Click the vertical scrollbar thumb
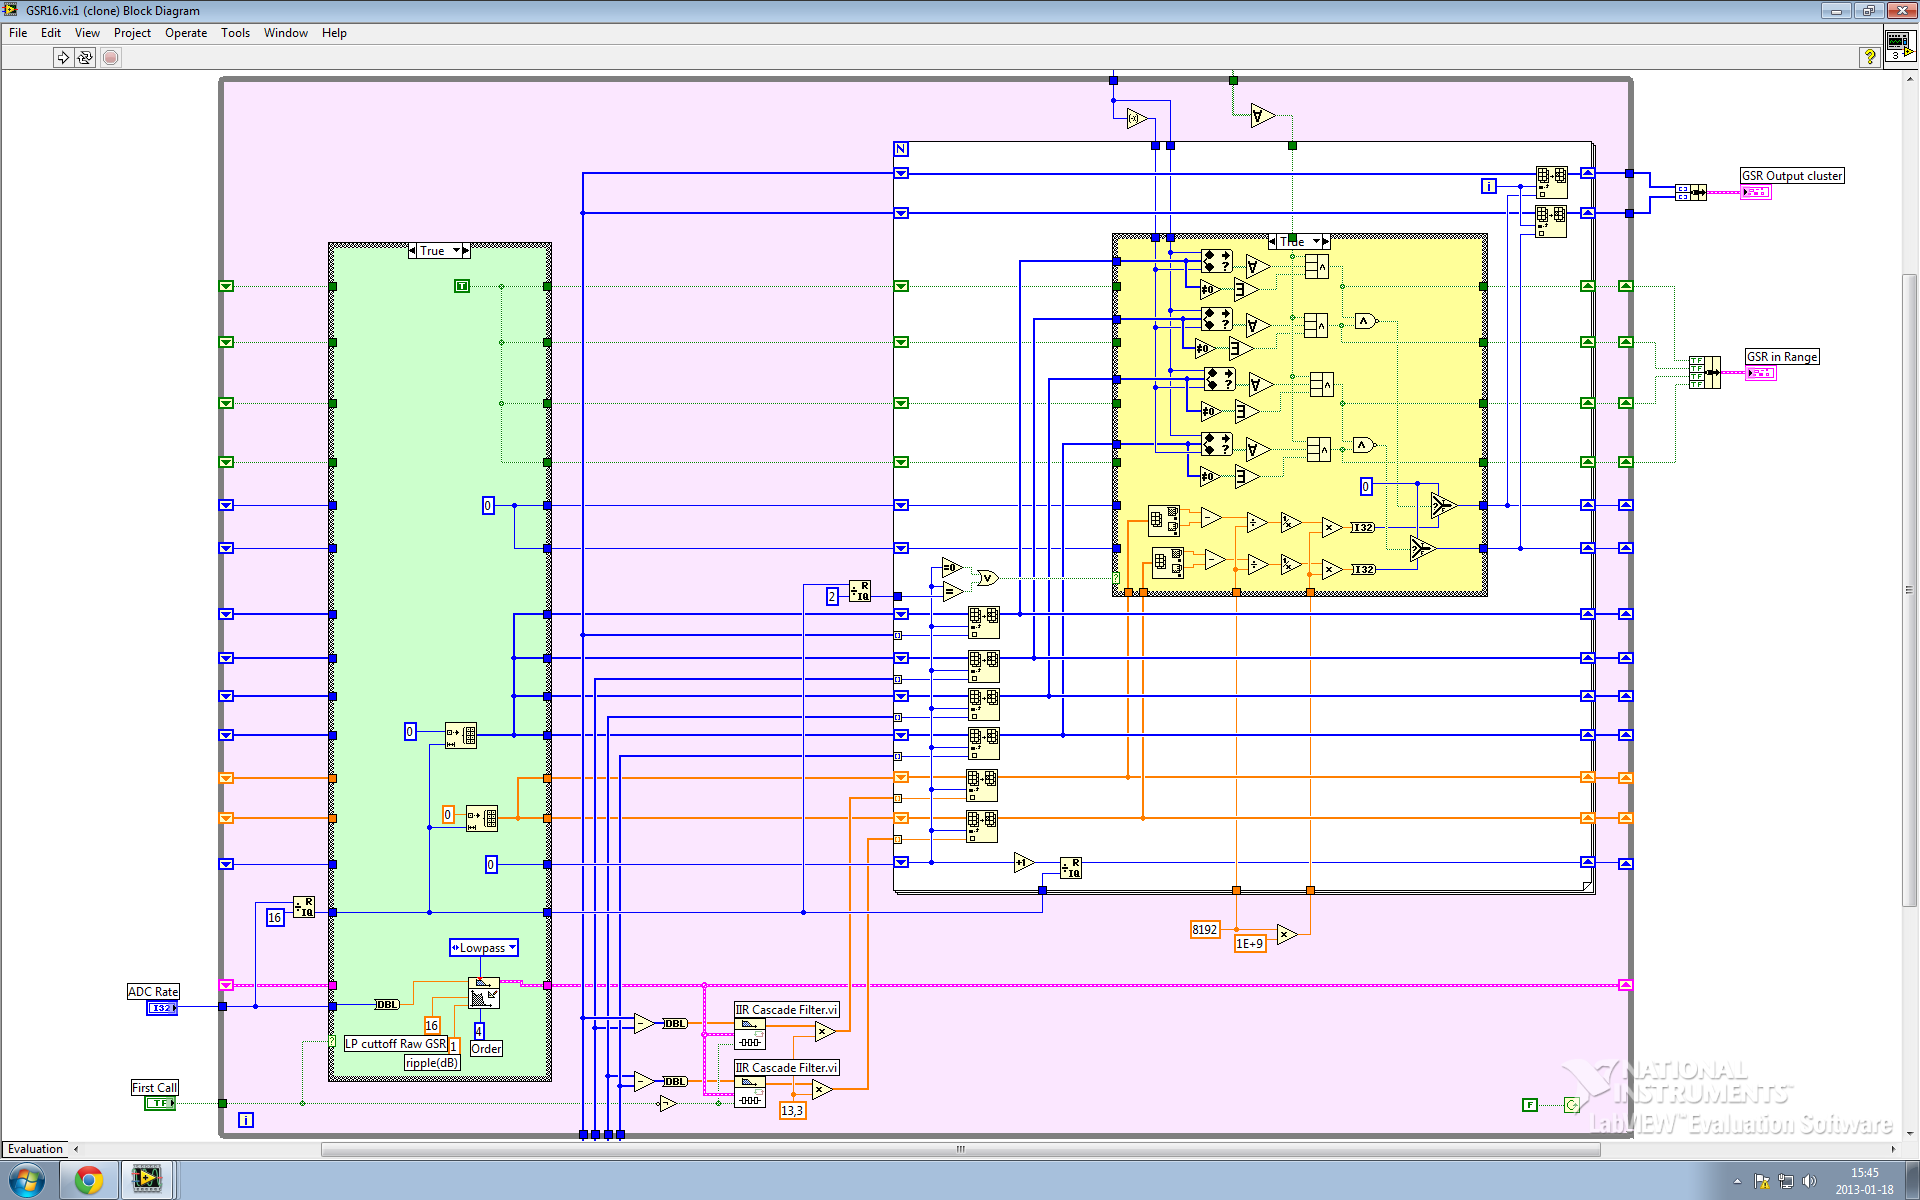Viewport: 1920px width, 1200px height. 1910,589
